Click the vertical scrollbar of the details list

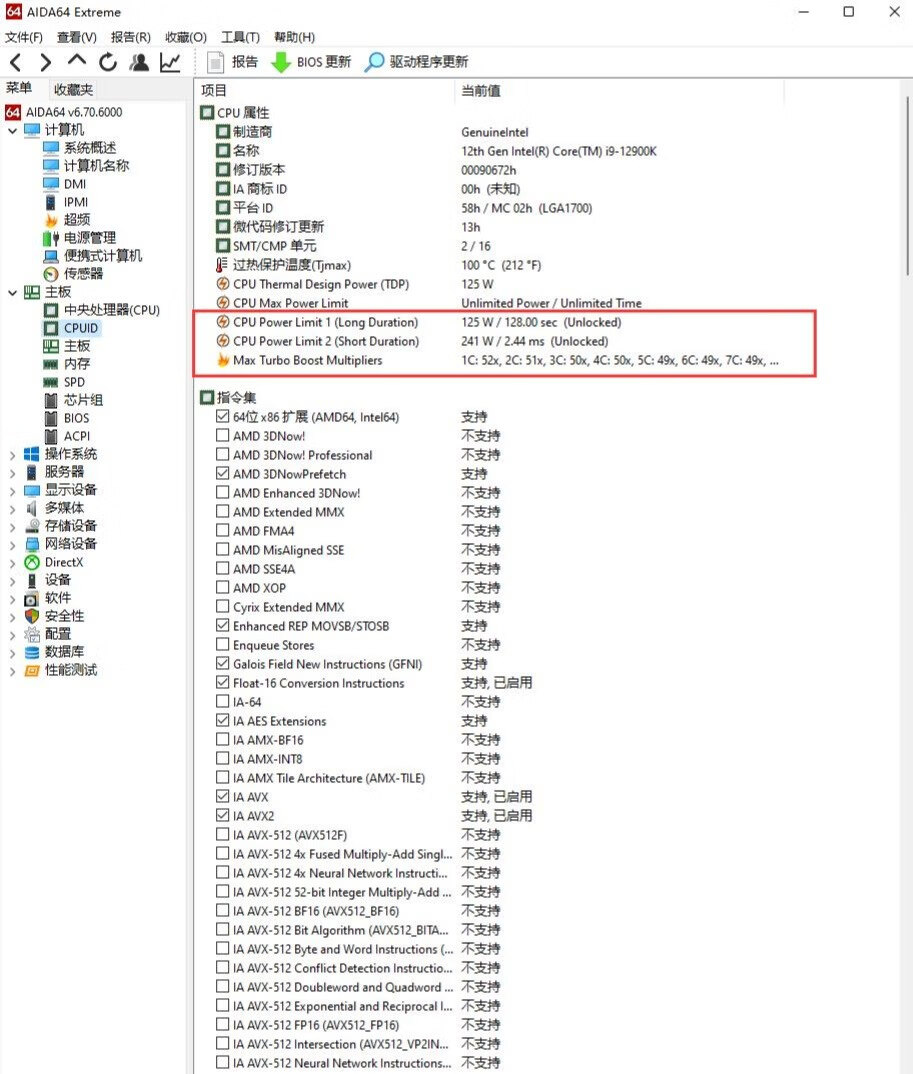[x=908, y=186]
